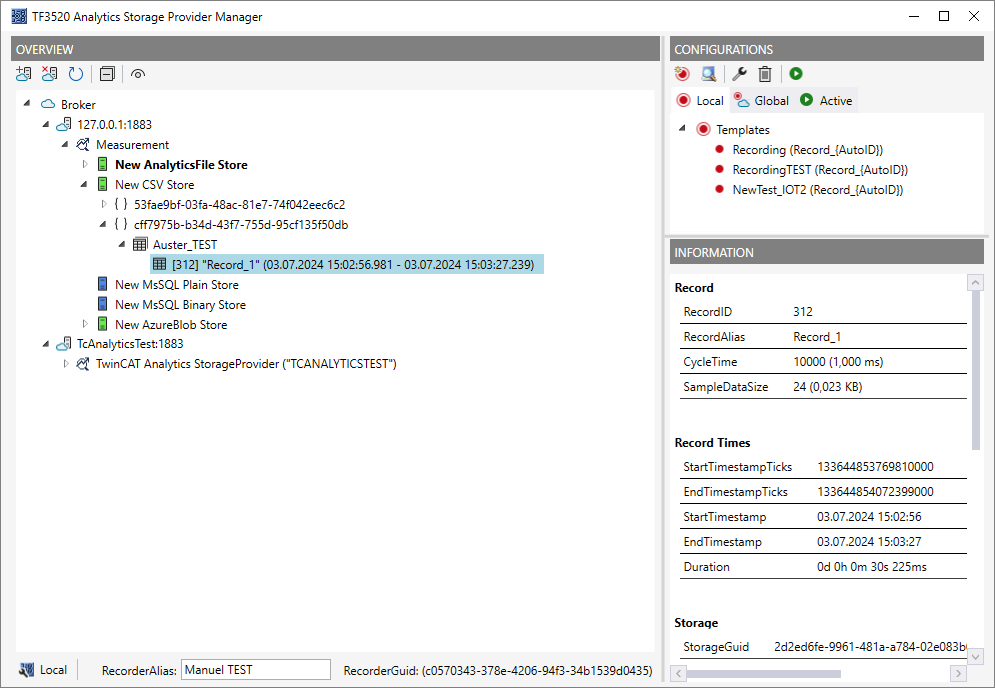Select the Measurement provider item

(x=133, y=145)
